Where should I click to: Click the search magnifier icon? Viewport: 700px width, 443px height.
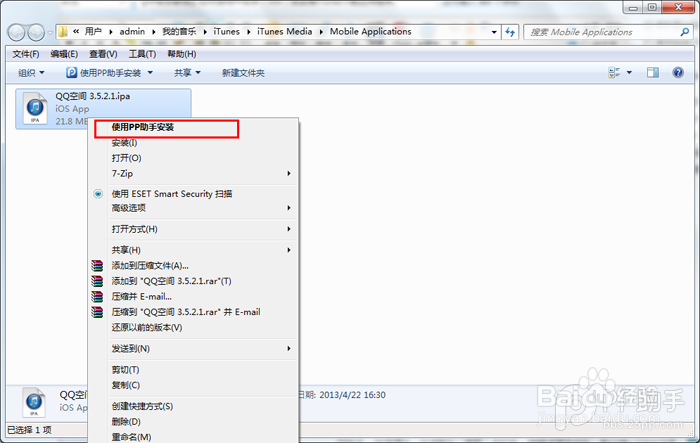coord(684,32)
